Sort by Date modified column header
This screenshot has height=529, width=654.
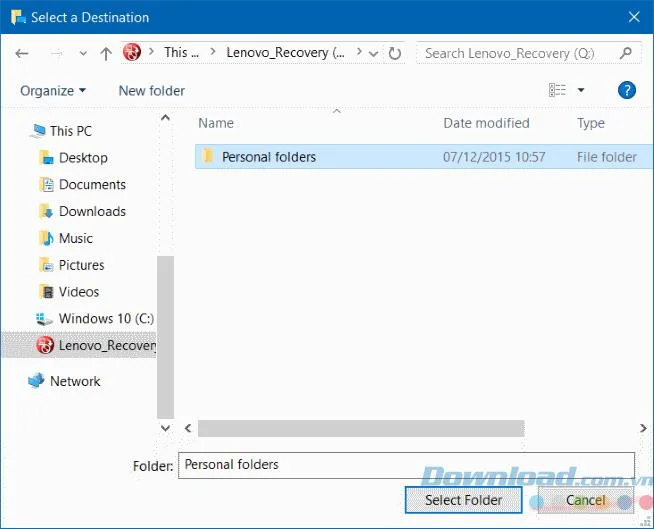click(486, 123)
